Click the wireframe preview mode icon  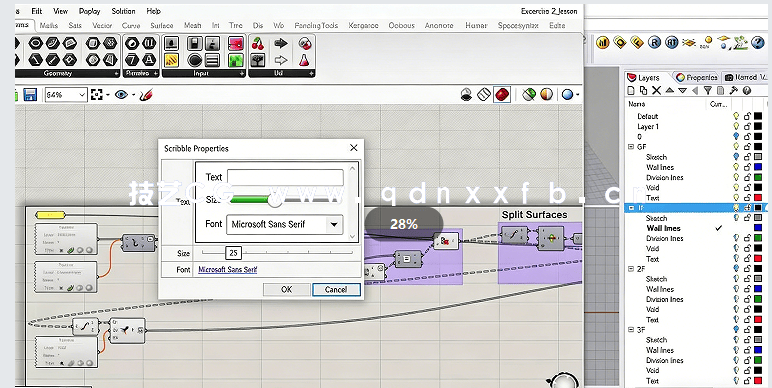pos(483,94)
